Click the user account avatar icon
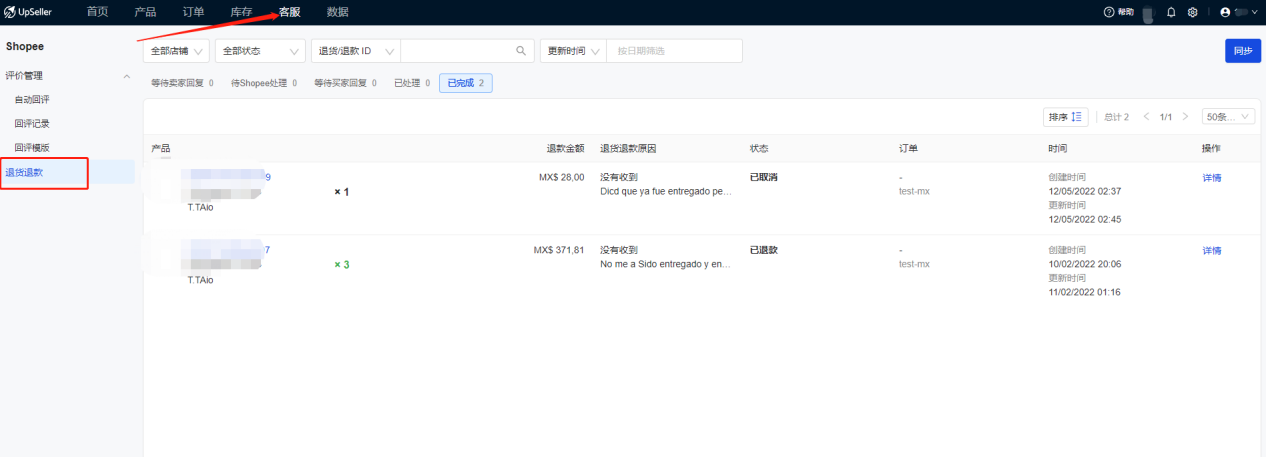Screen dimensions: 1266x457 [x=1226, y=12]
